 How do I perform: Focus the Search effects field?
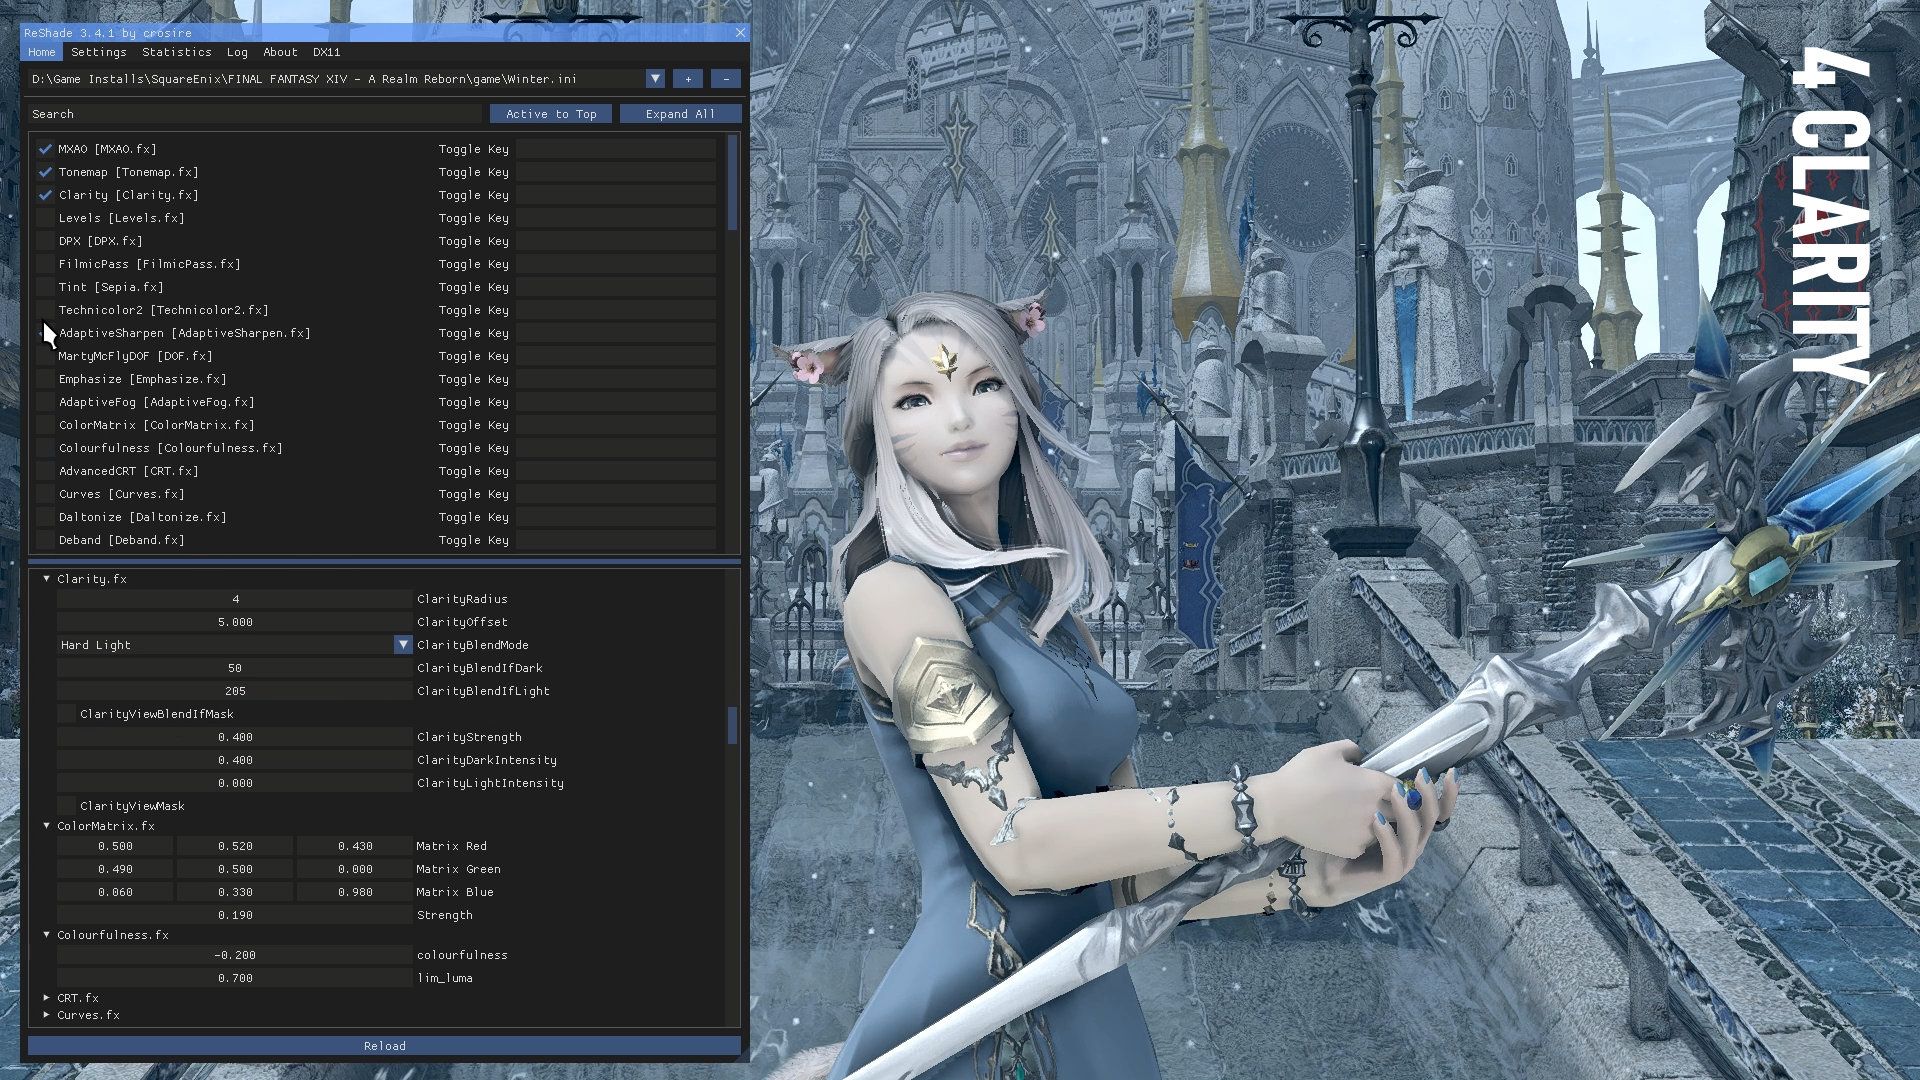[255, 114]
